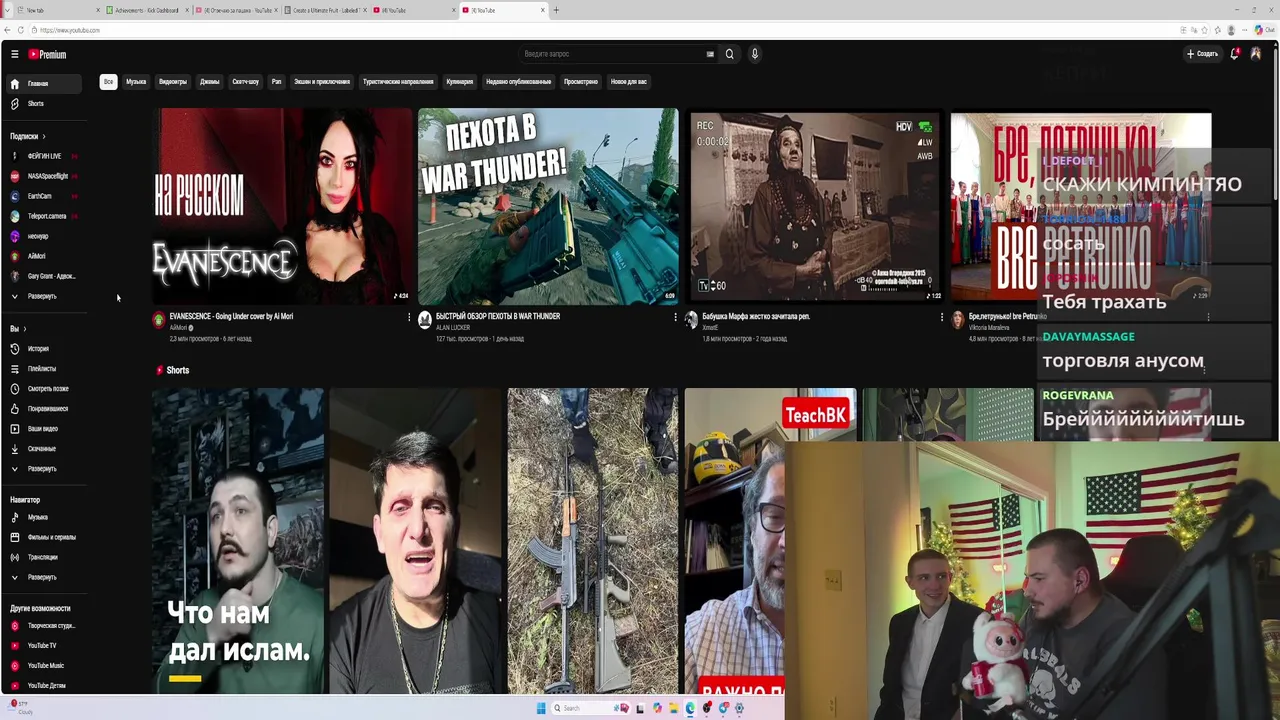Image resolution: width=1280 pixels, height=720 pixels.
Task: Open Смотреть позже in the sidebar
Action: 44,389
